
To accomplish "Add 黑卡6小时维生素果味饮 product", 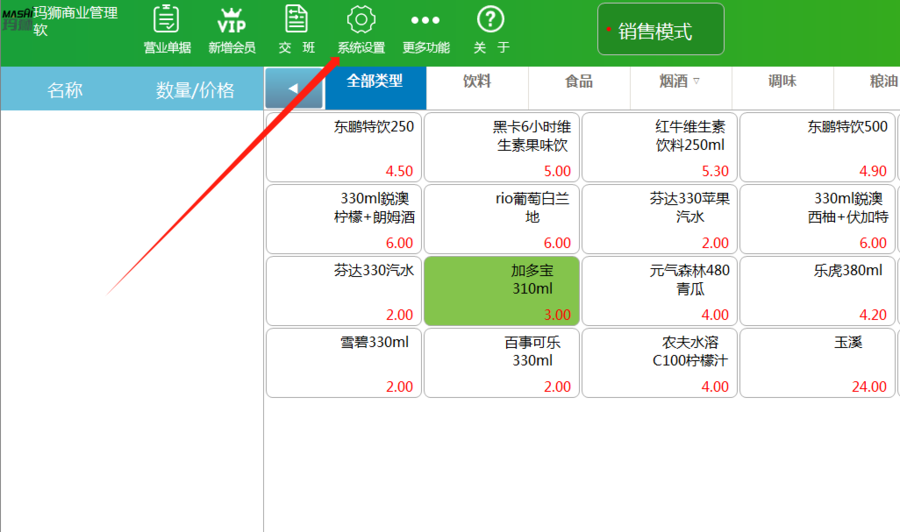I will click(502, 147).
